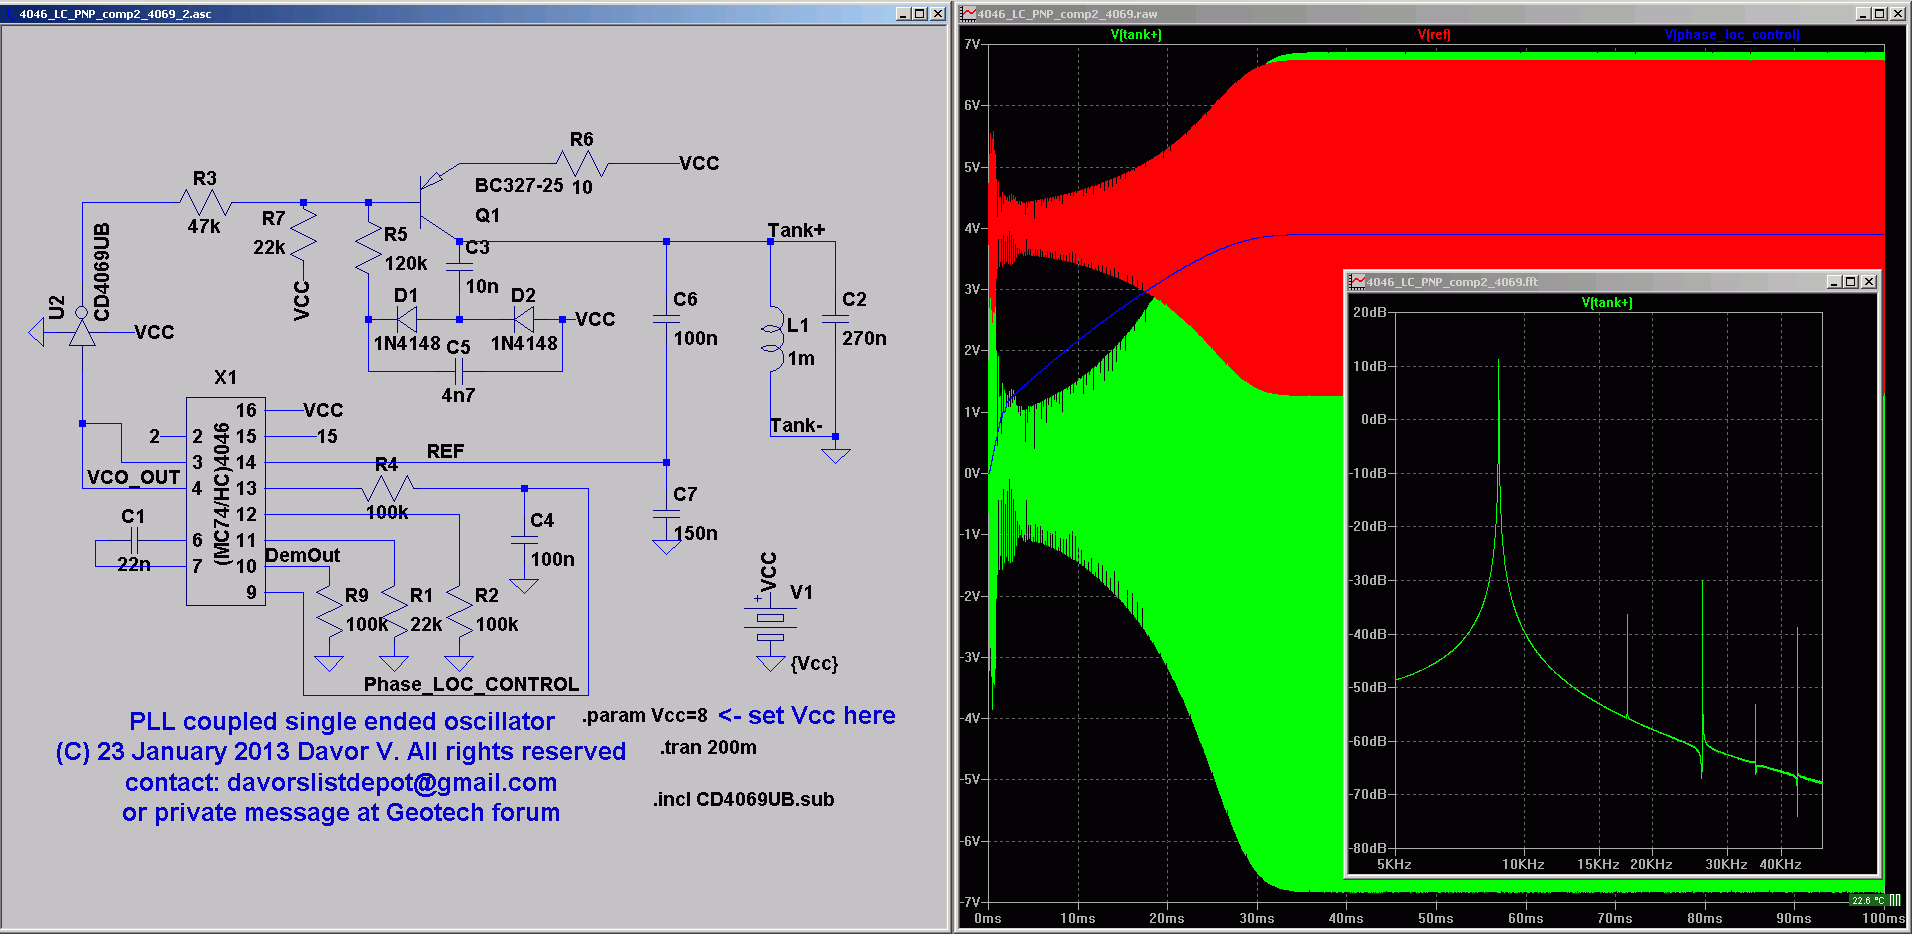Select capacitor C5 4n7 symbol
The width and height of the screenshot is (1912, 934).
(x=459, y=371)
